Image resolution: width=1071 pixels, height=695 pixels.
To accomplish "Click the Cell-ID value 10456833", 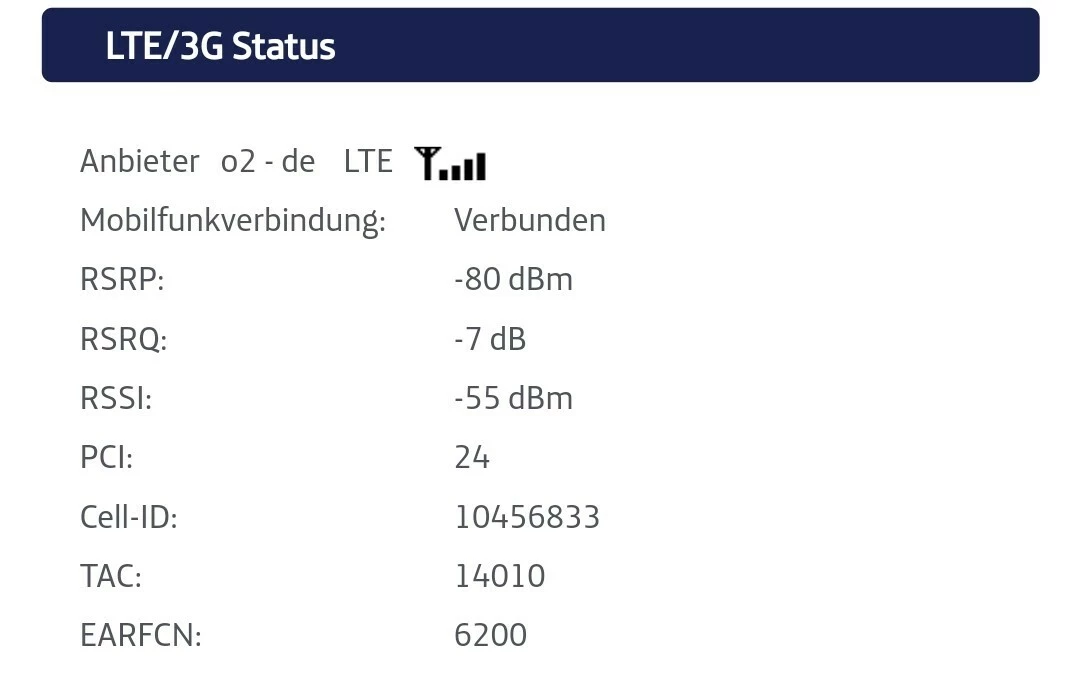I will tap(527, 517).
